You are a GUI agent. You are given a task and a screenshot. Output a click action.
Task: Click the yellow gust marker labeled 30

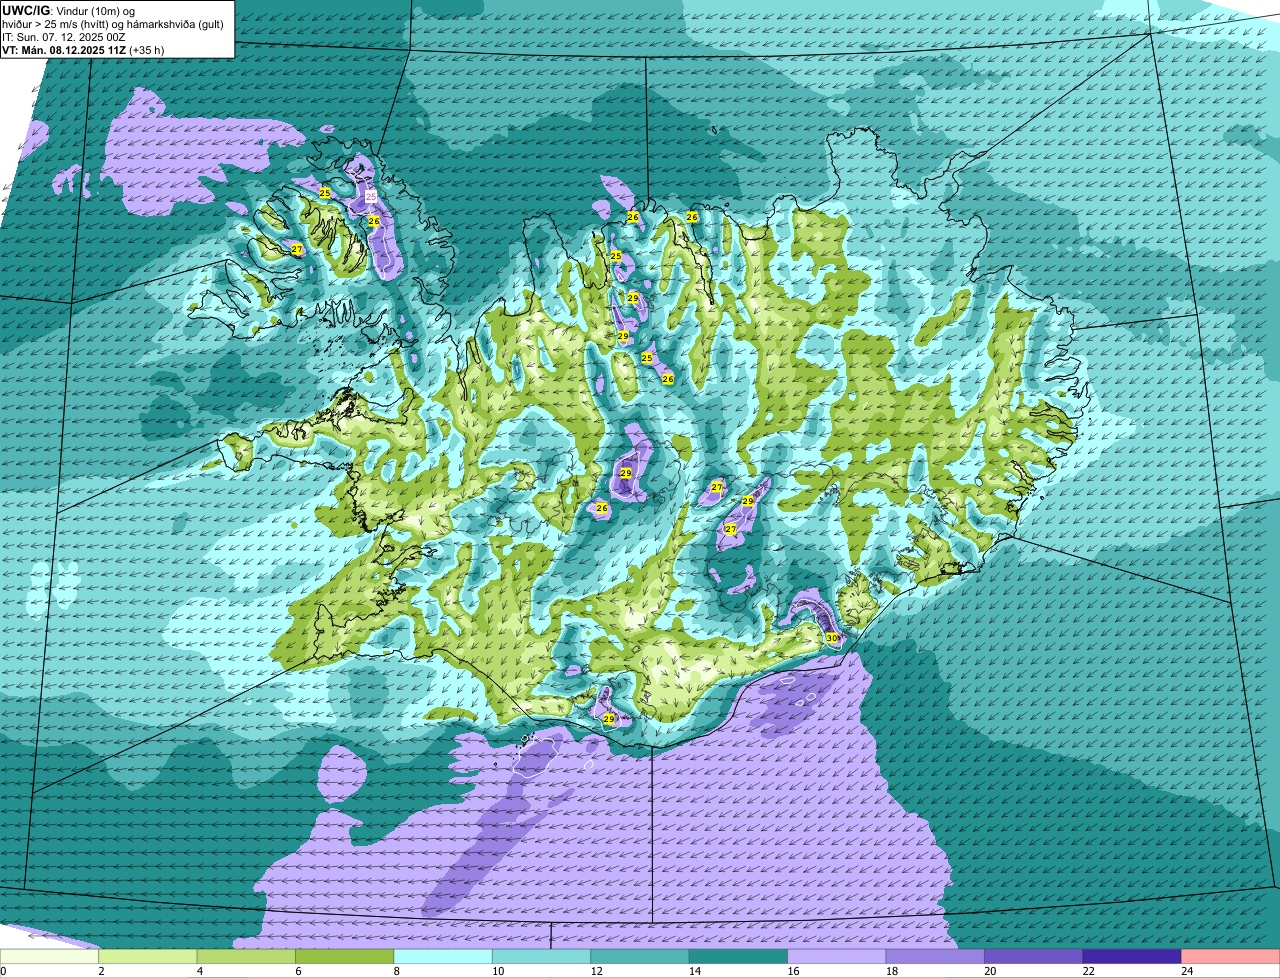[x=832, y=638]
